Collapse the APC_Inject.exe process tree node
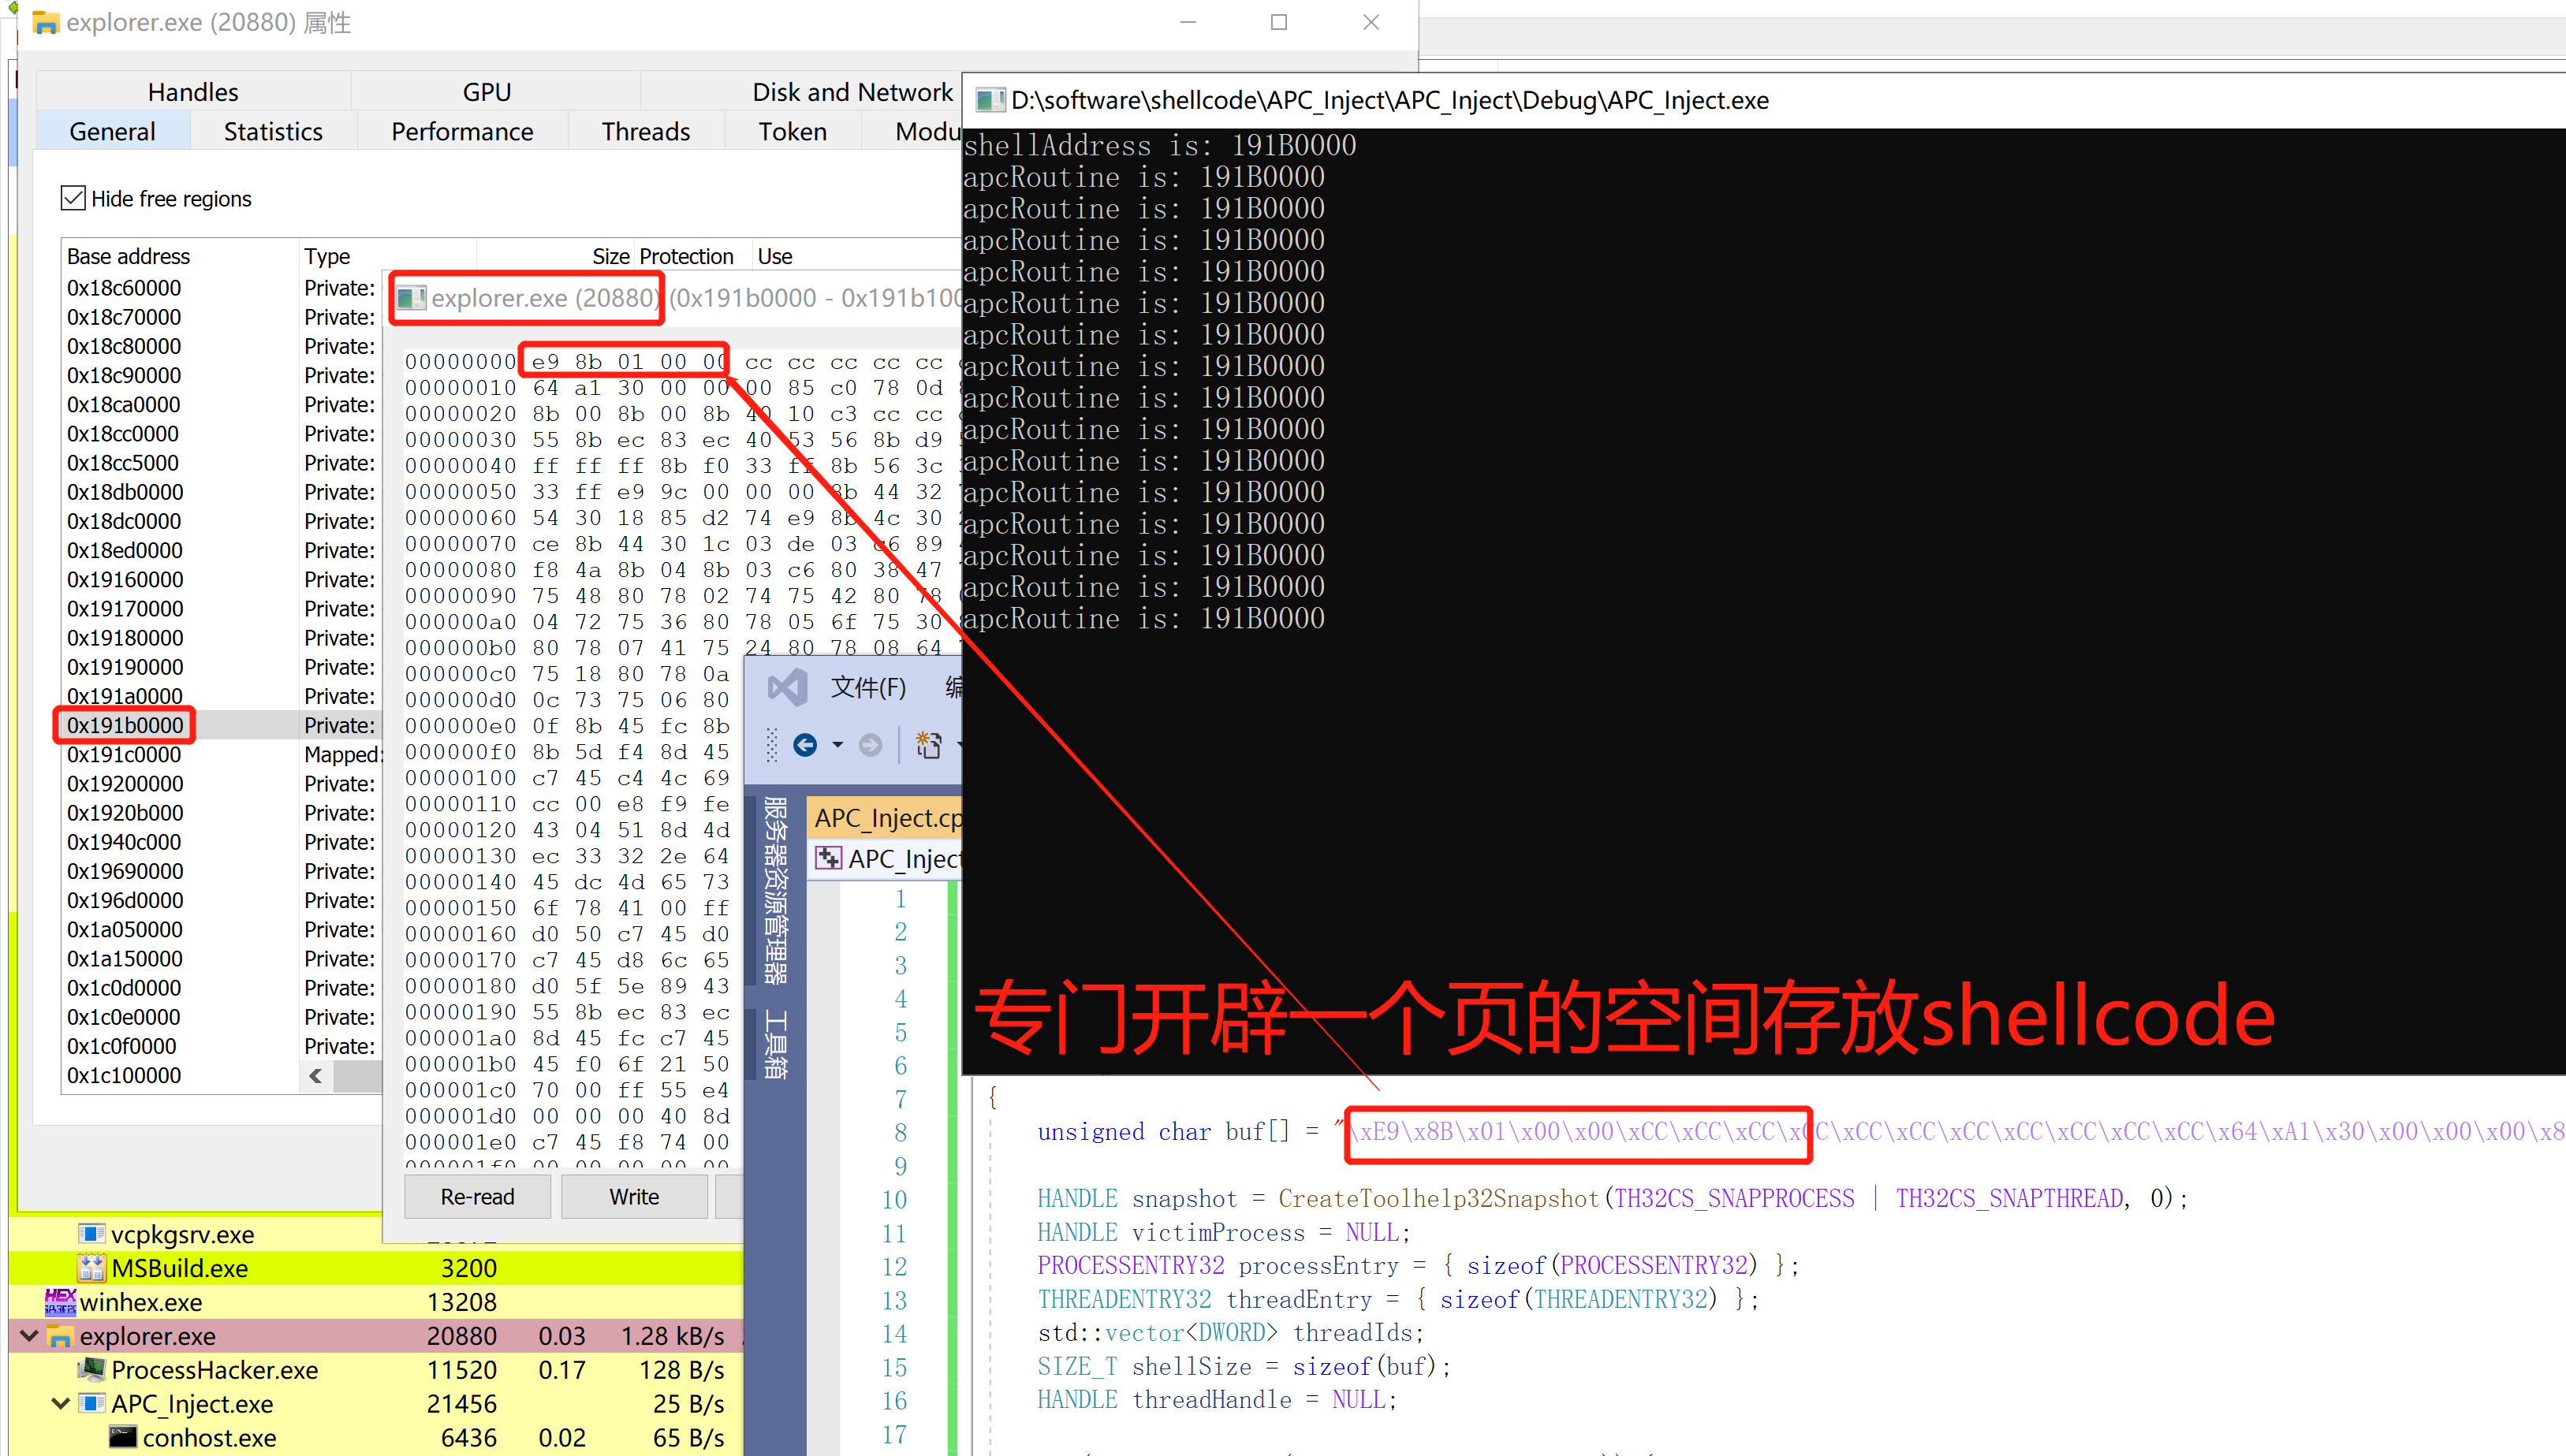 tap(60, 1403)
